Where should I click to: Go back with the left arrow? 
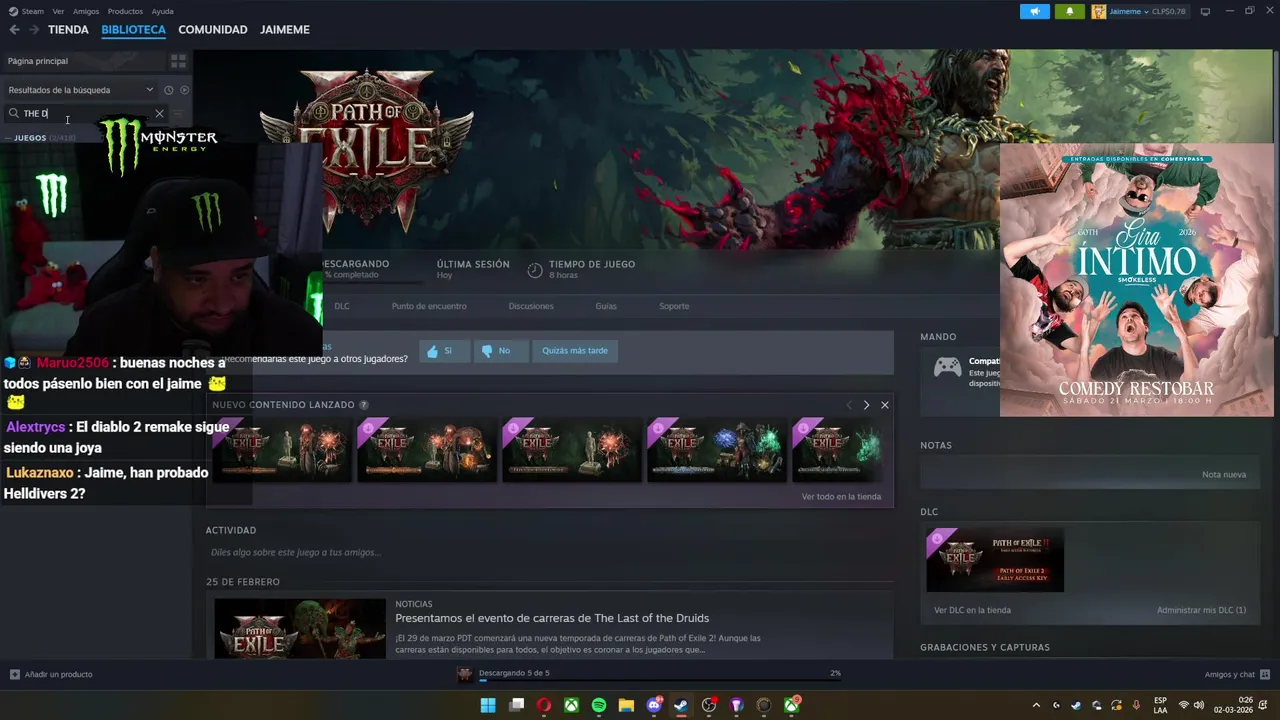tap(14, 30)
